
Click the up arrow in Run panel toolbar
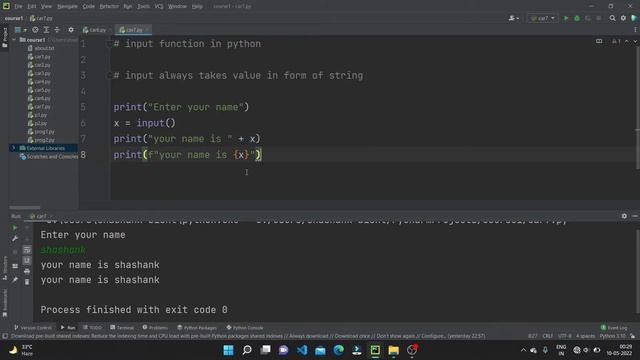click(27, 228)
